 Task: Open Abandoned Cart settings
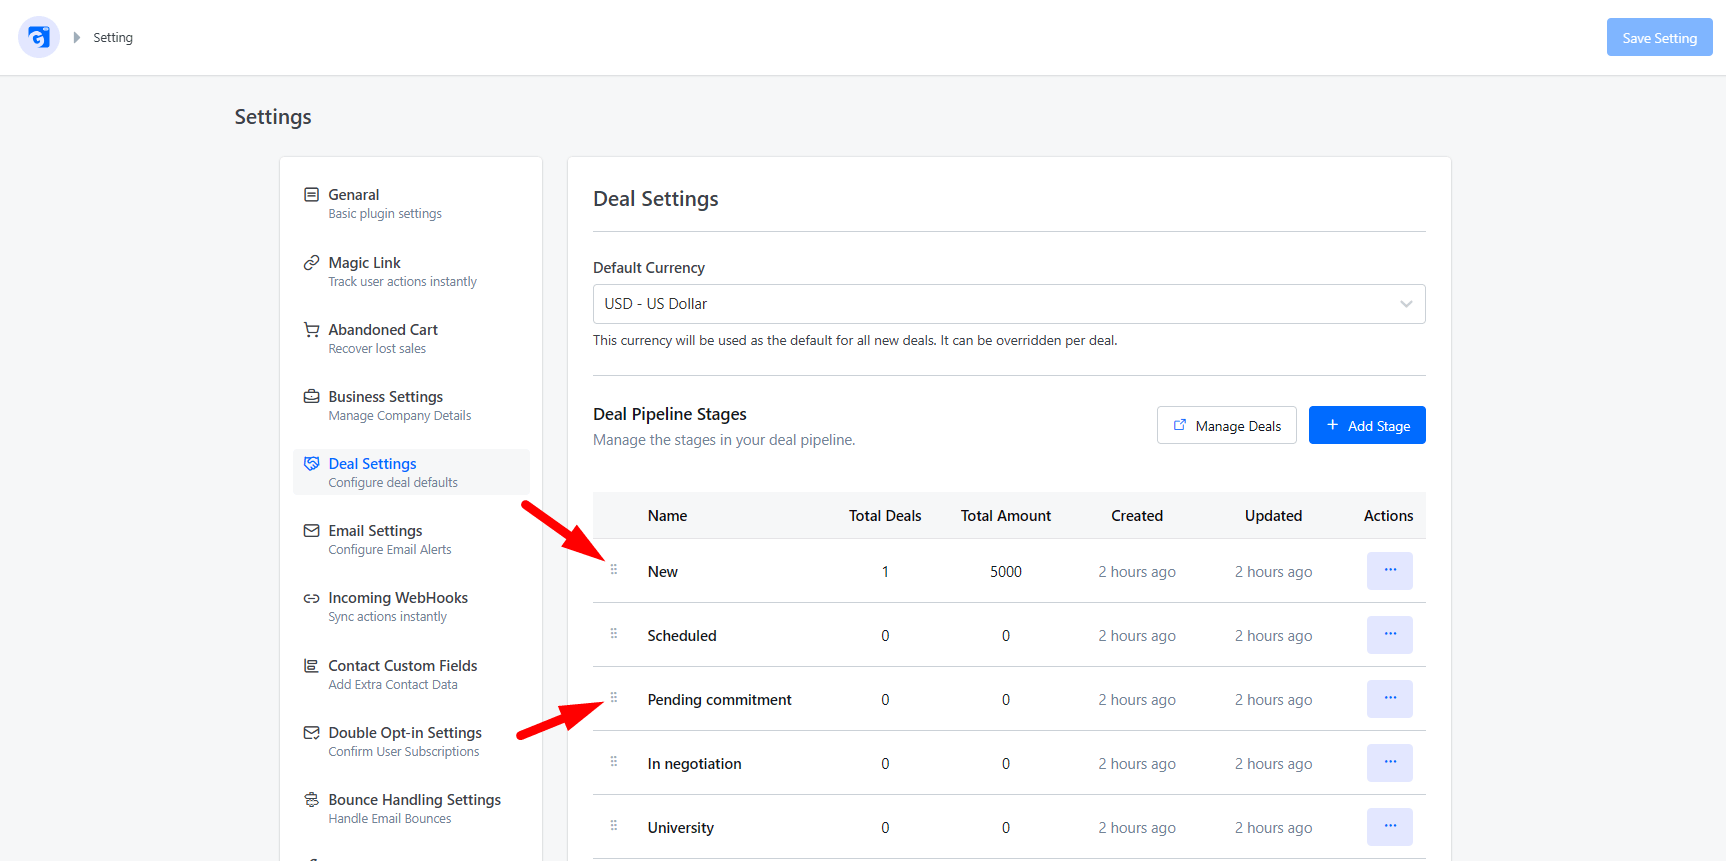pyautogui.click(x=411, y=338)
